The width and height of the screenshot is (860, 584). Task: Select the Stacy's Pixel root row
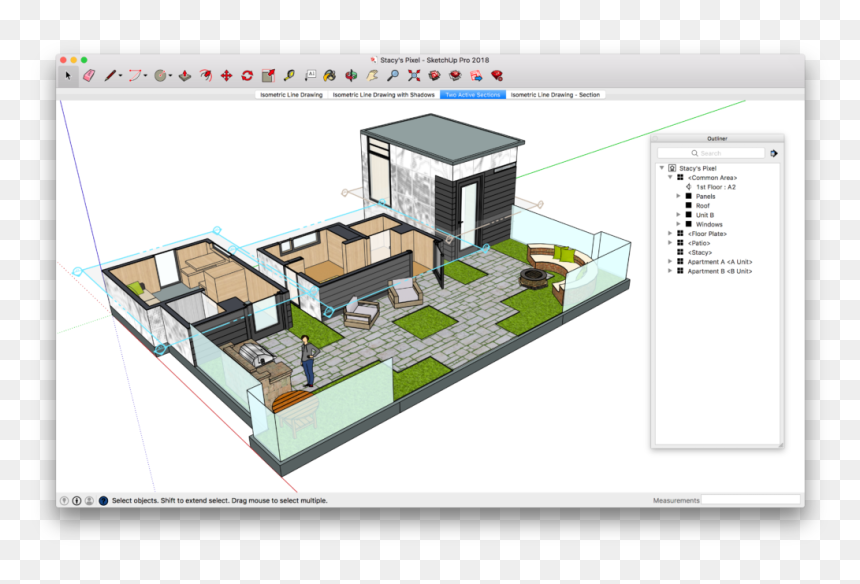pyautogui.click(x=718, y=168)
